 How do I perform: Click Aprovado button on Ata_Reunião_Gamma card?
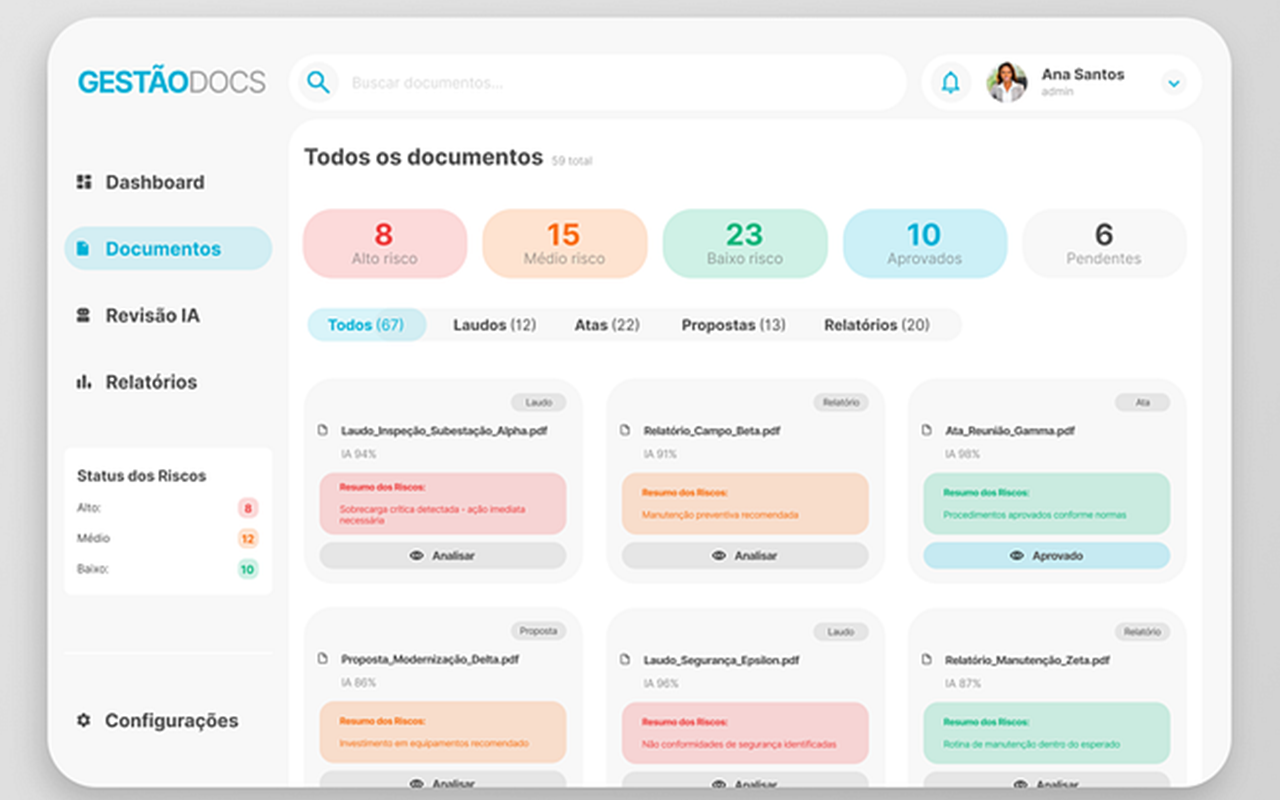tap(1046, 556)
